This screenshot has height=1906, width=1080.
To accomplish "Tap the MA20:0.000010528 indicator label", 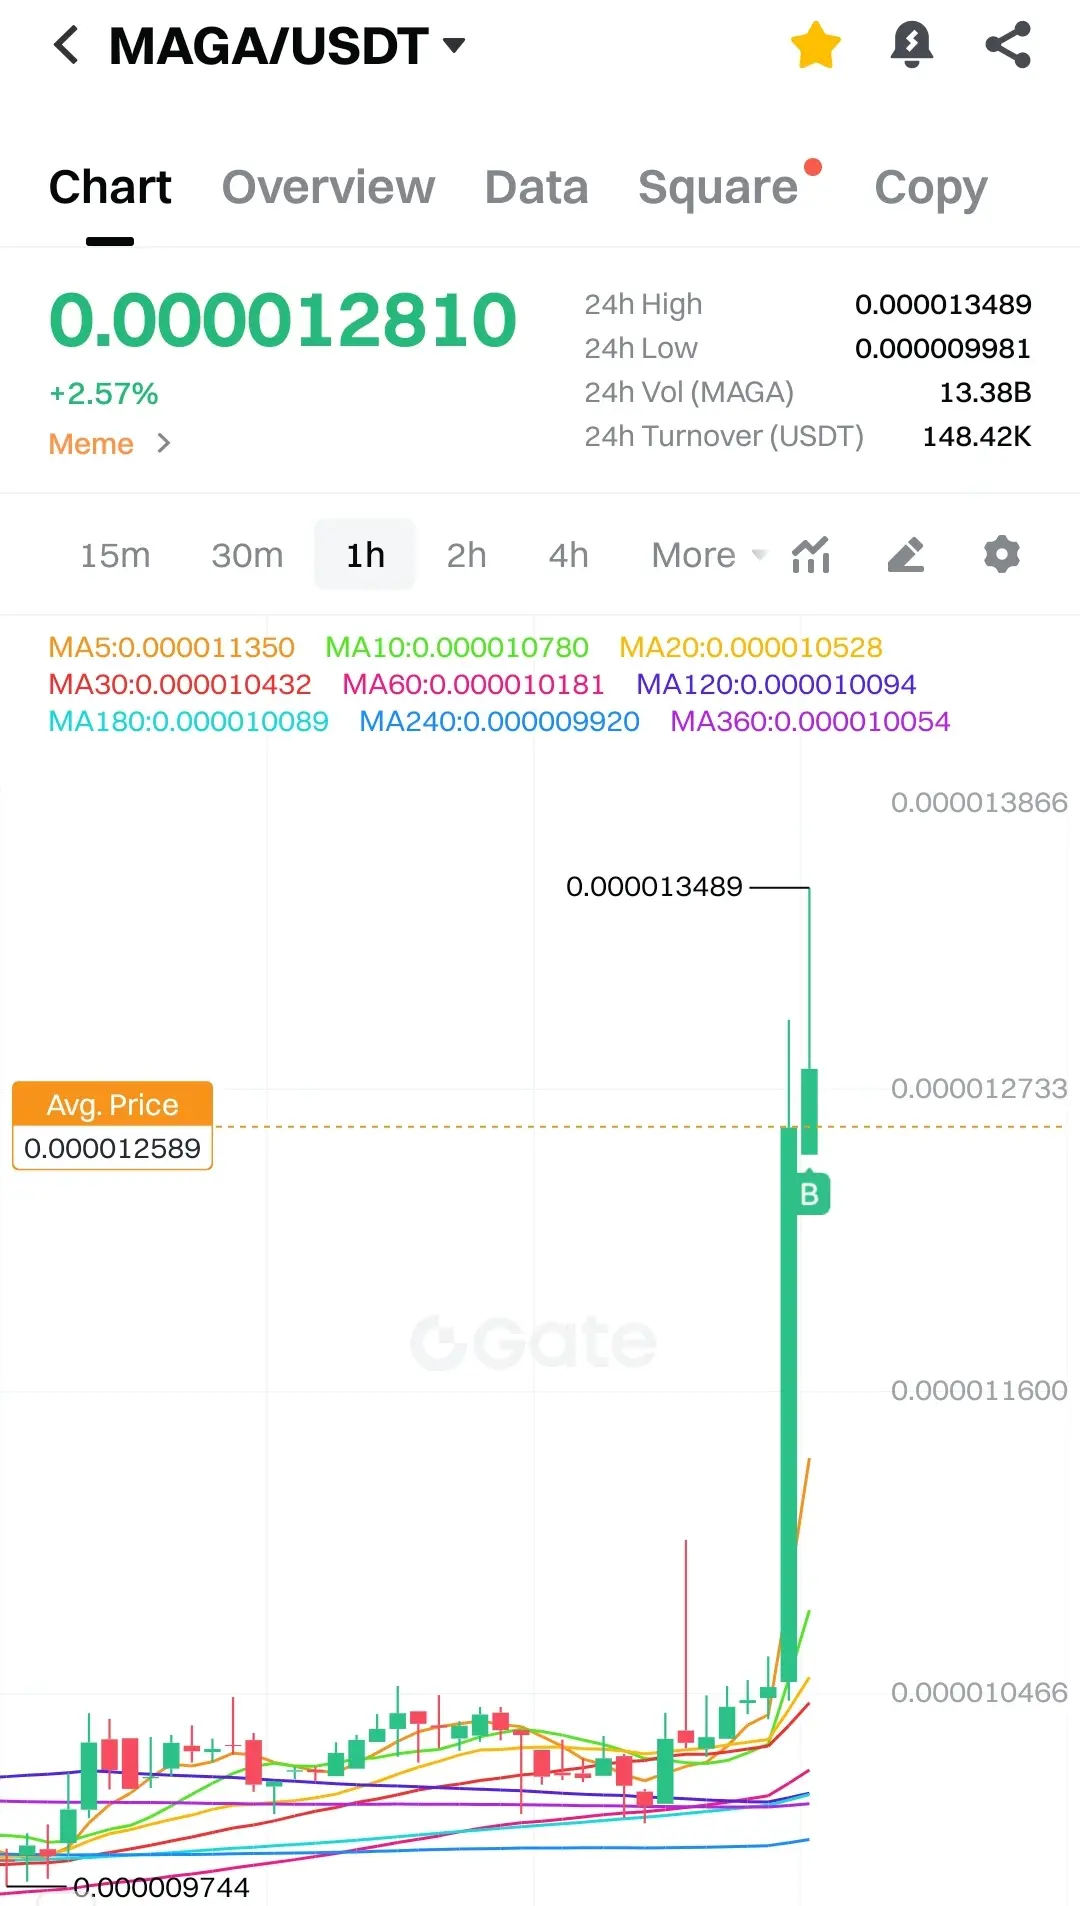I will point(751,647).
